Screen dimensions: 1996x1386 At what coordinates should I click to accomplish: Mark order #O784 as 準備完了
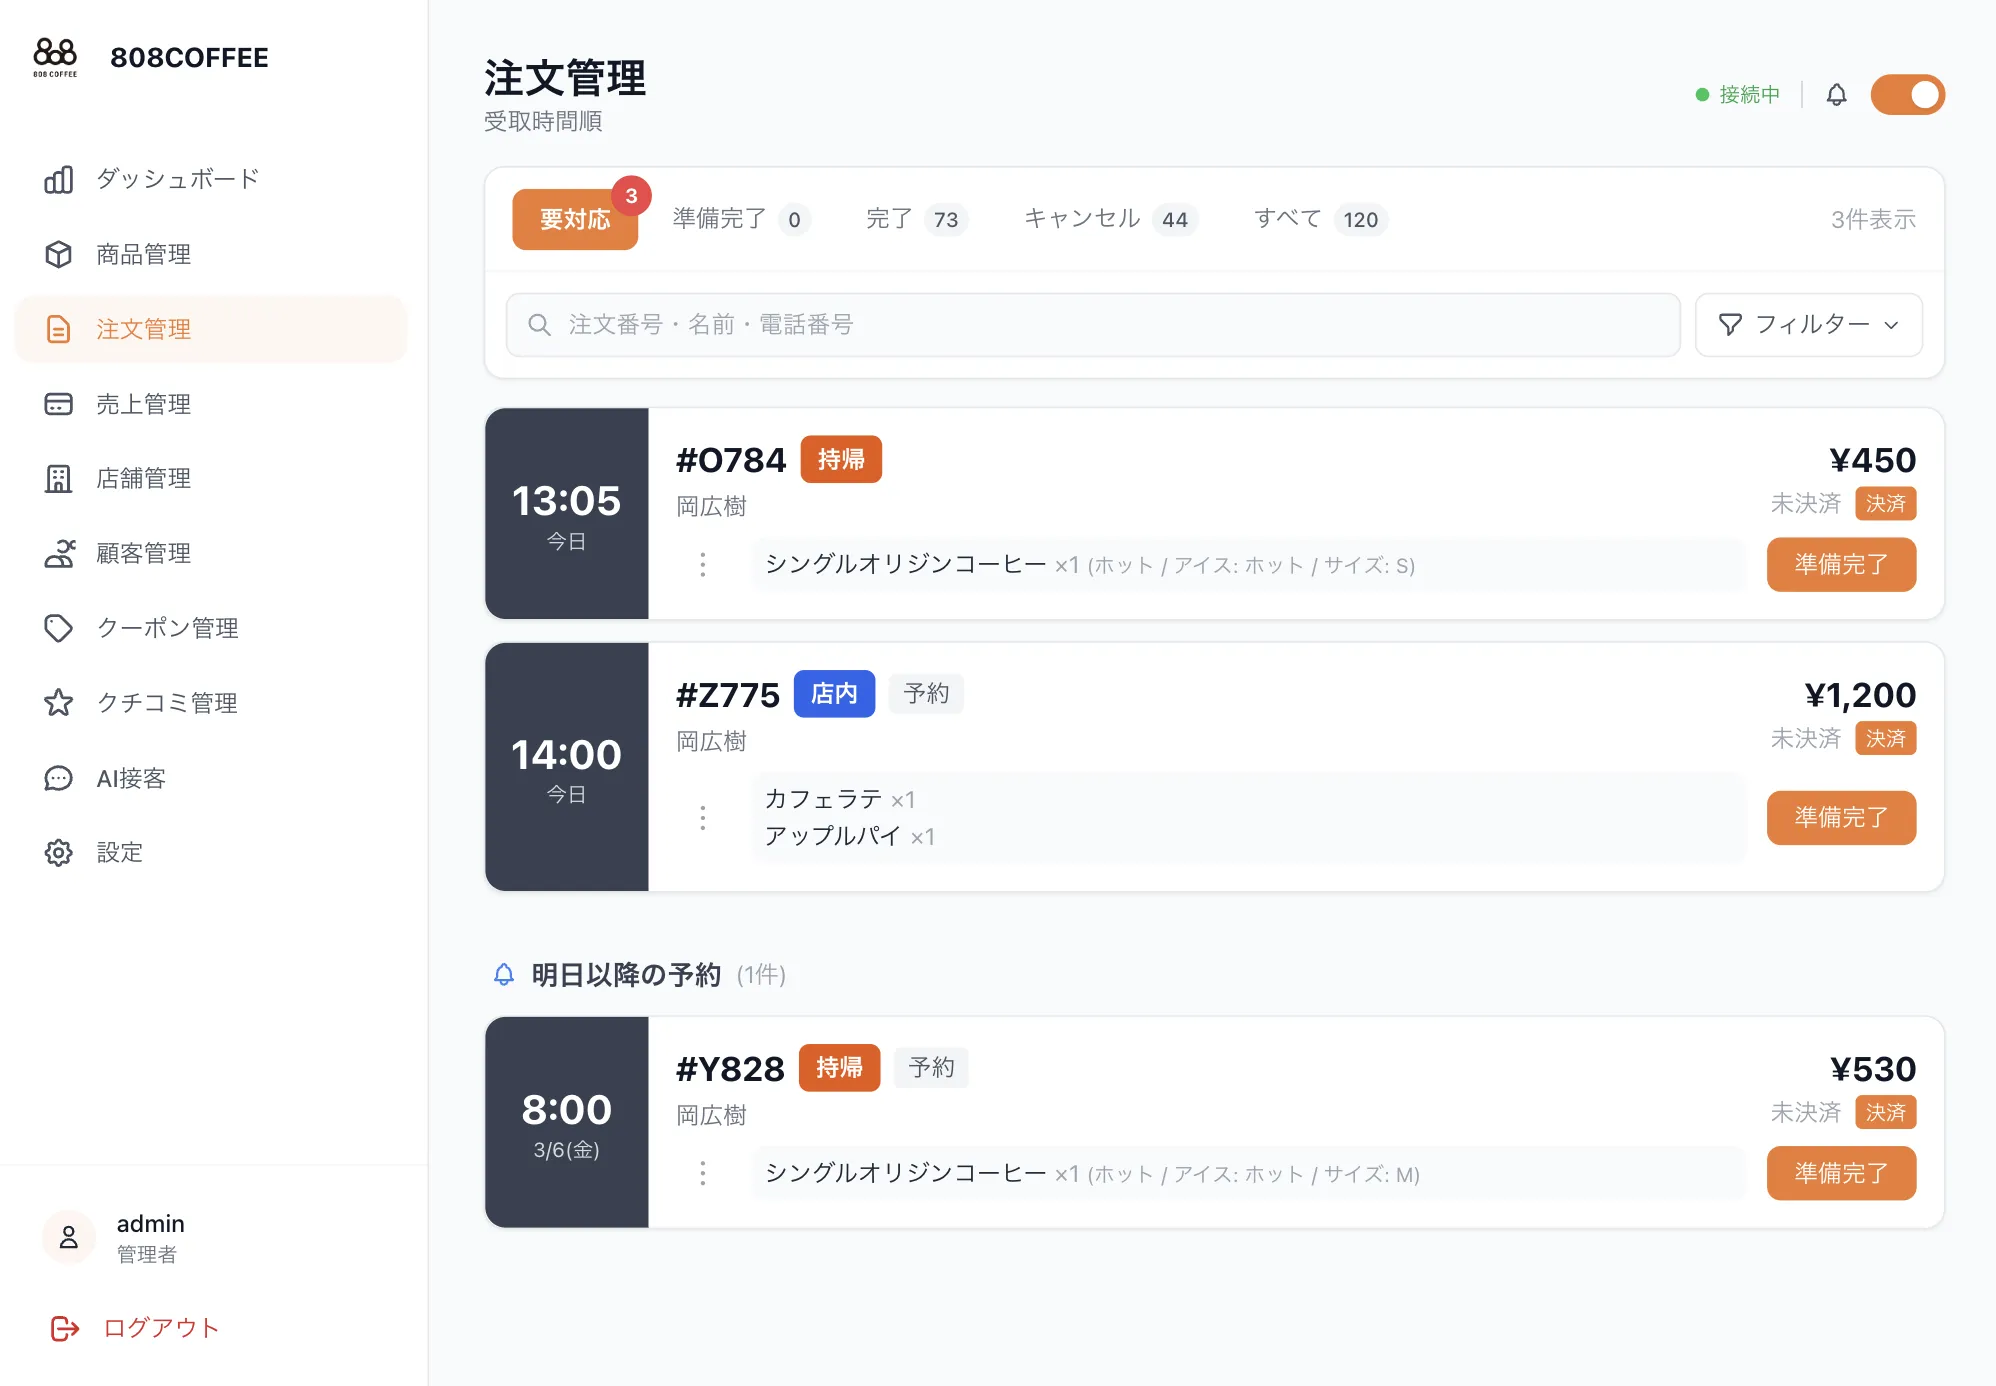1840,565
